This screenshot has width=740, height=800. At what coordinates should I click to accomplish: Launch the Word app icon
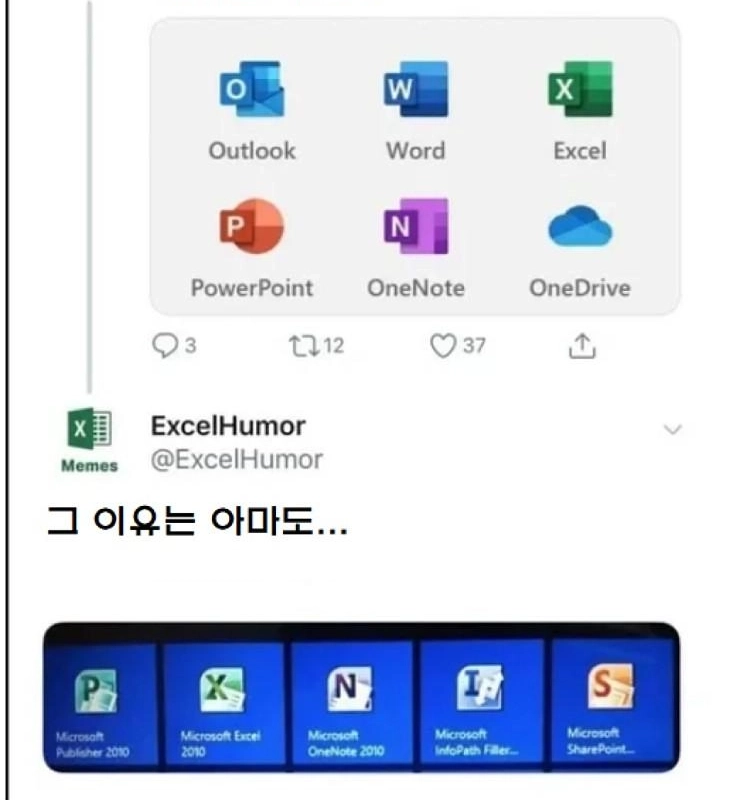pos(416,89)
